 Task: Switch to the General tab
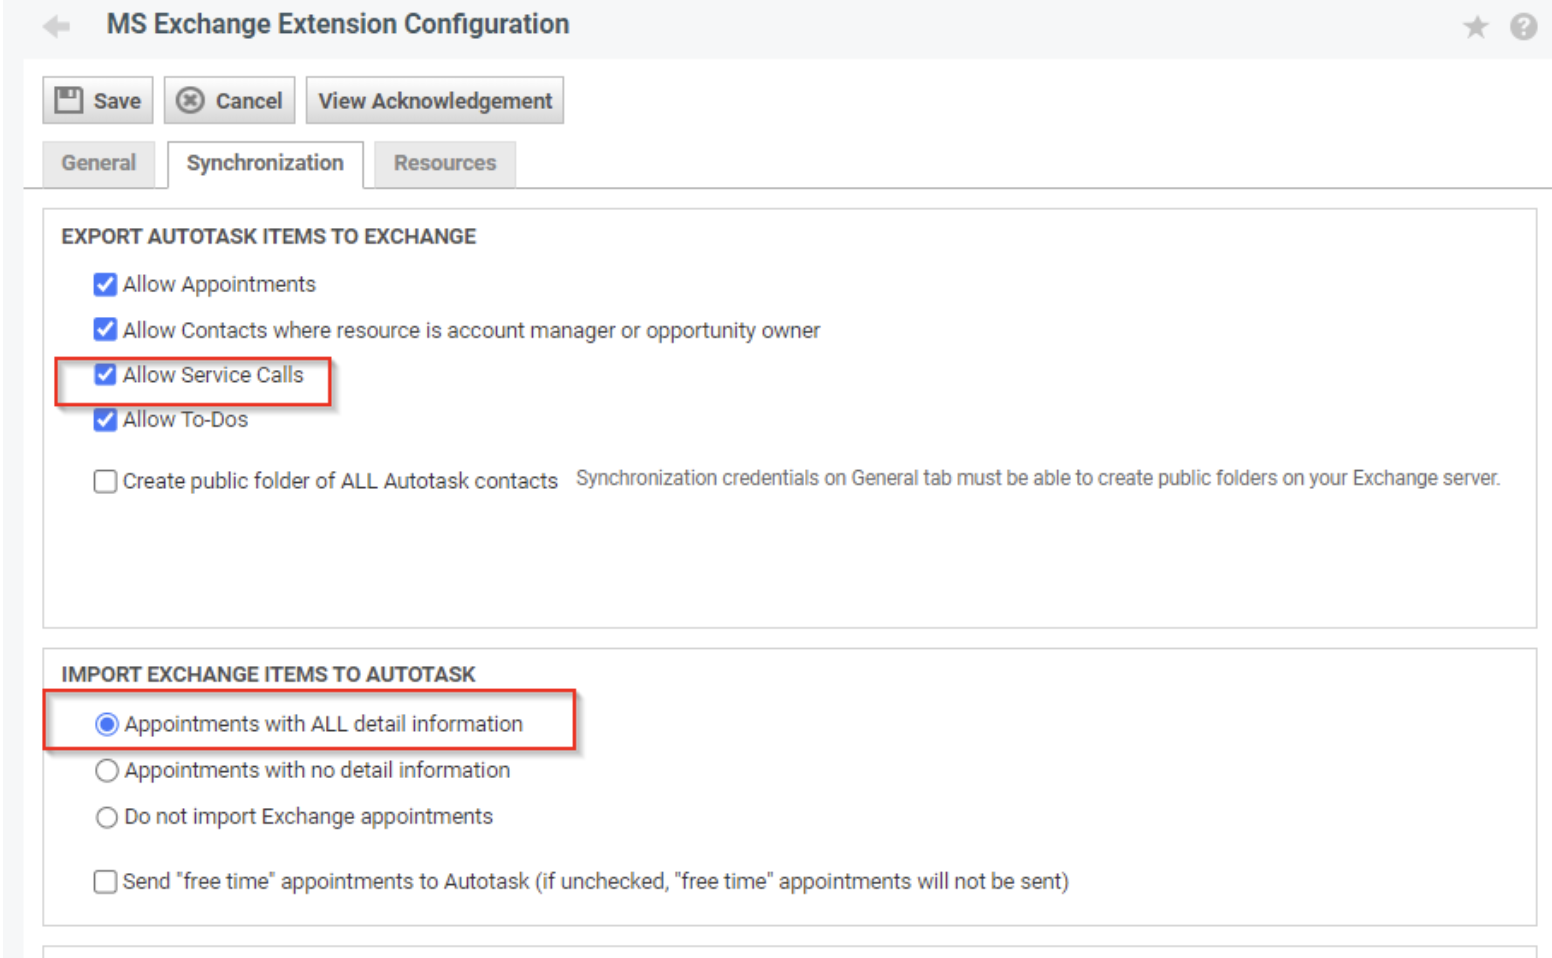coord(98,163)
